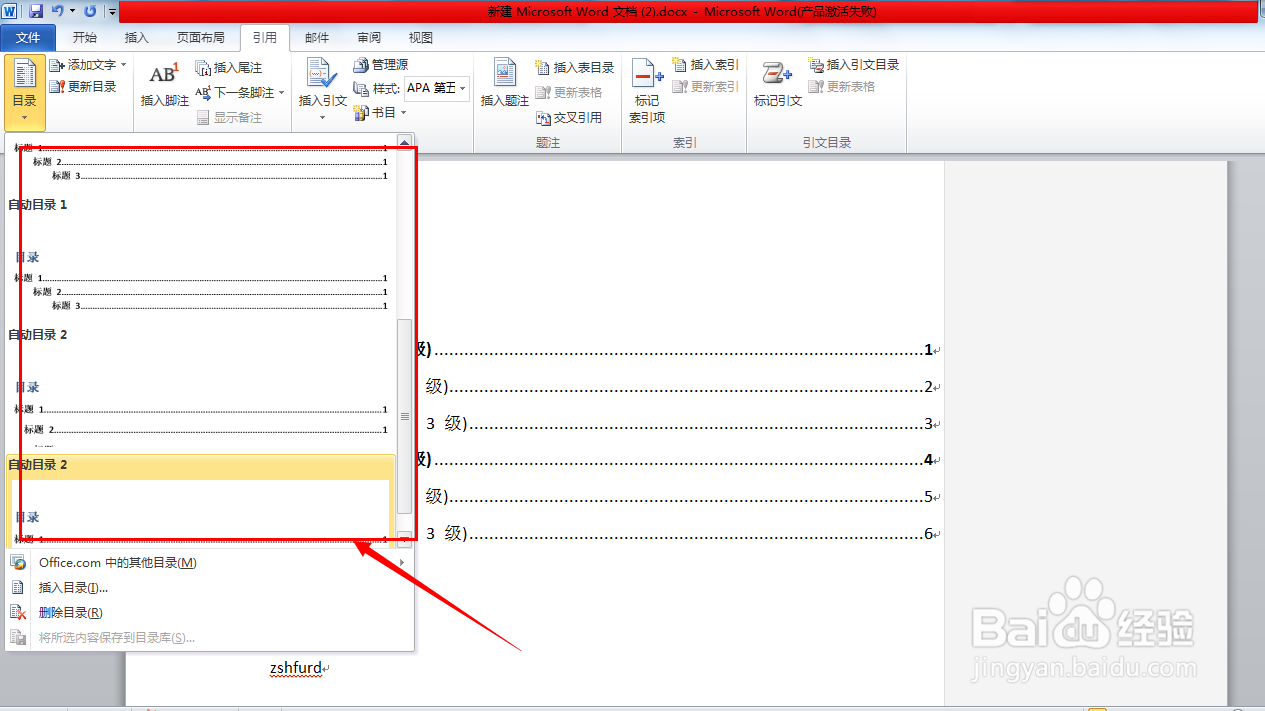
Task: Select 删除目录(R) menu item
Action: pos(209,613)
